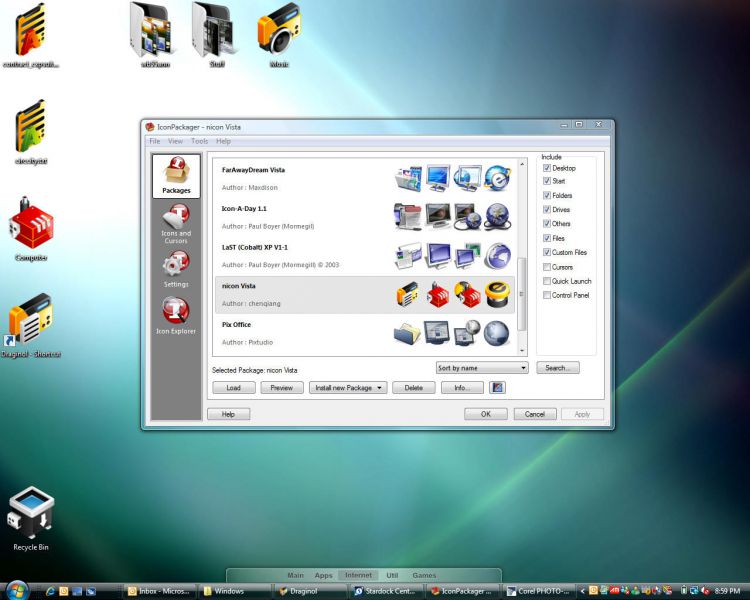
Task: Switch to the Games dock tab
Action: click(424, 575)
